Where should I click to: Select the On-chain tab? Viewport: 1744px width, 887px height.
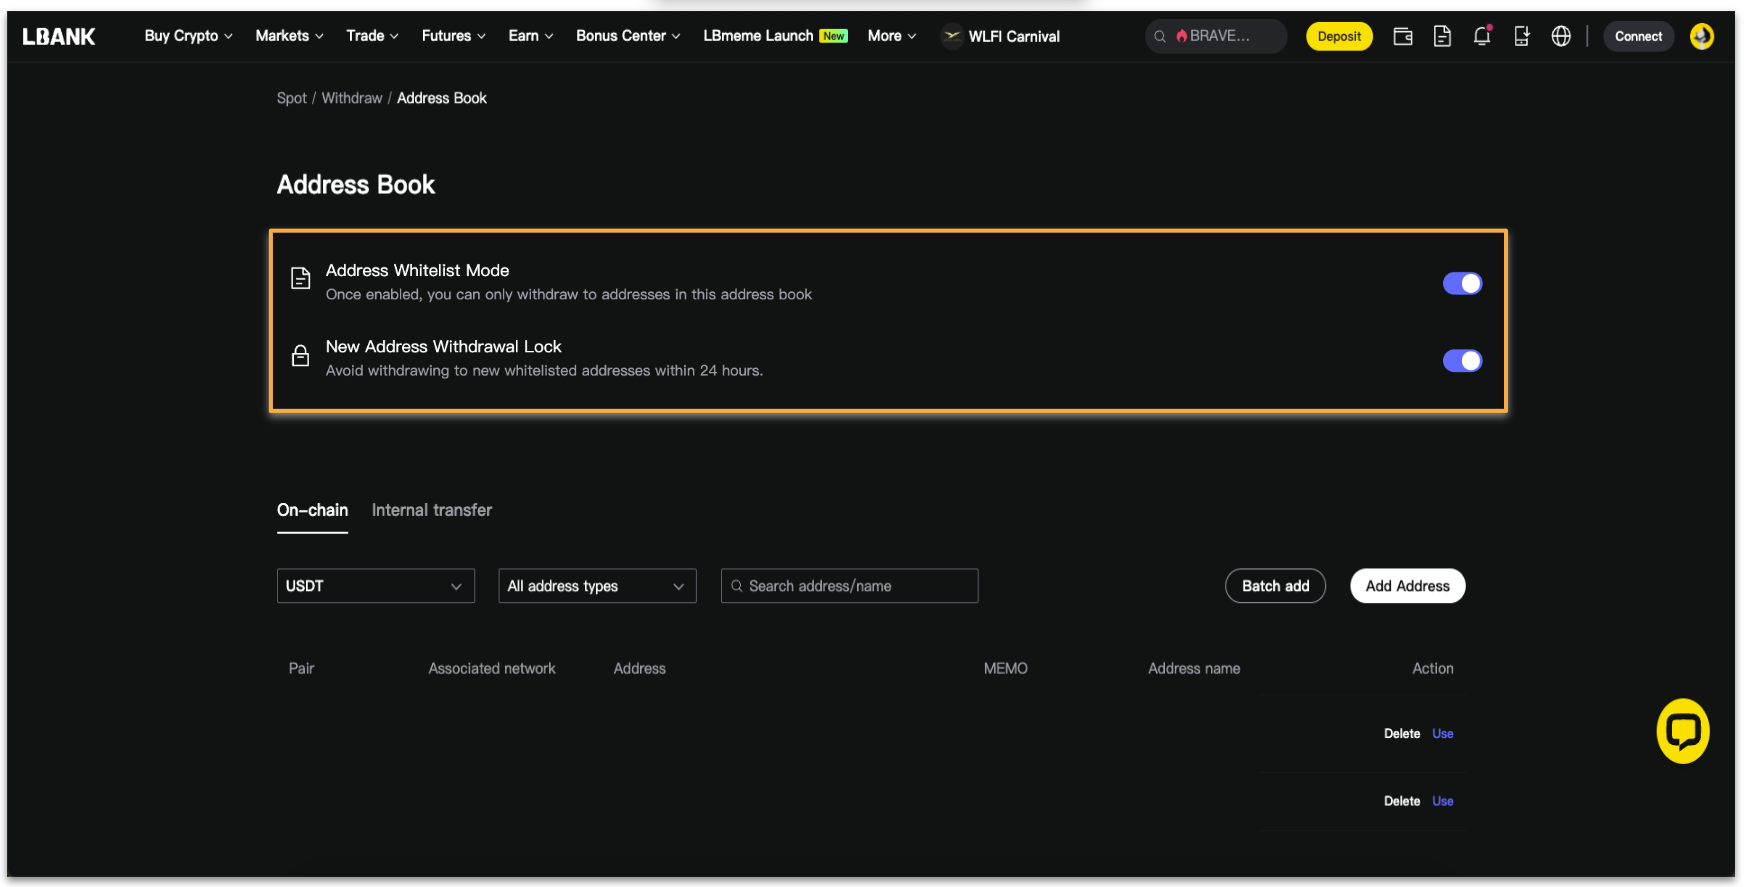pos(312,510)
